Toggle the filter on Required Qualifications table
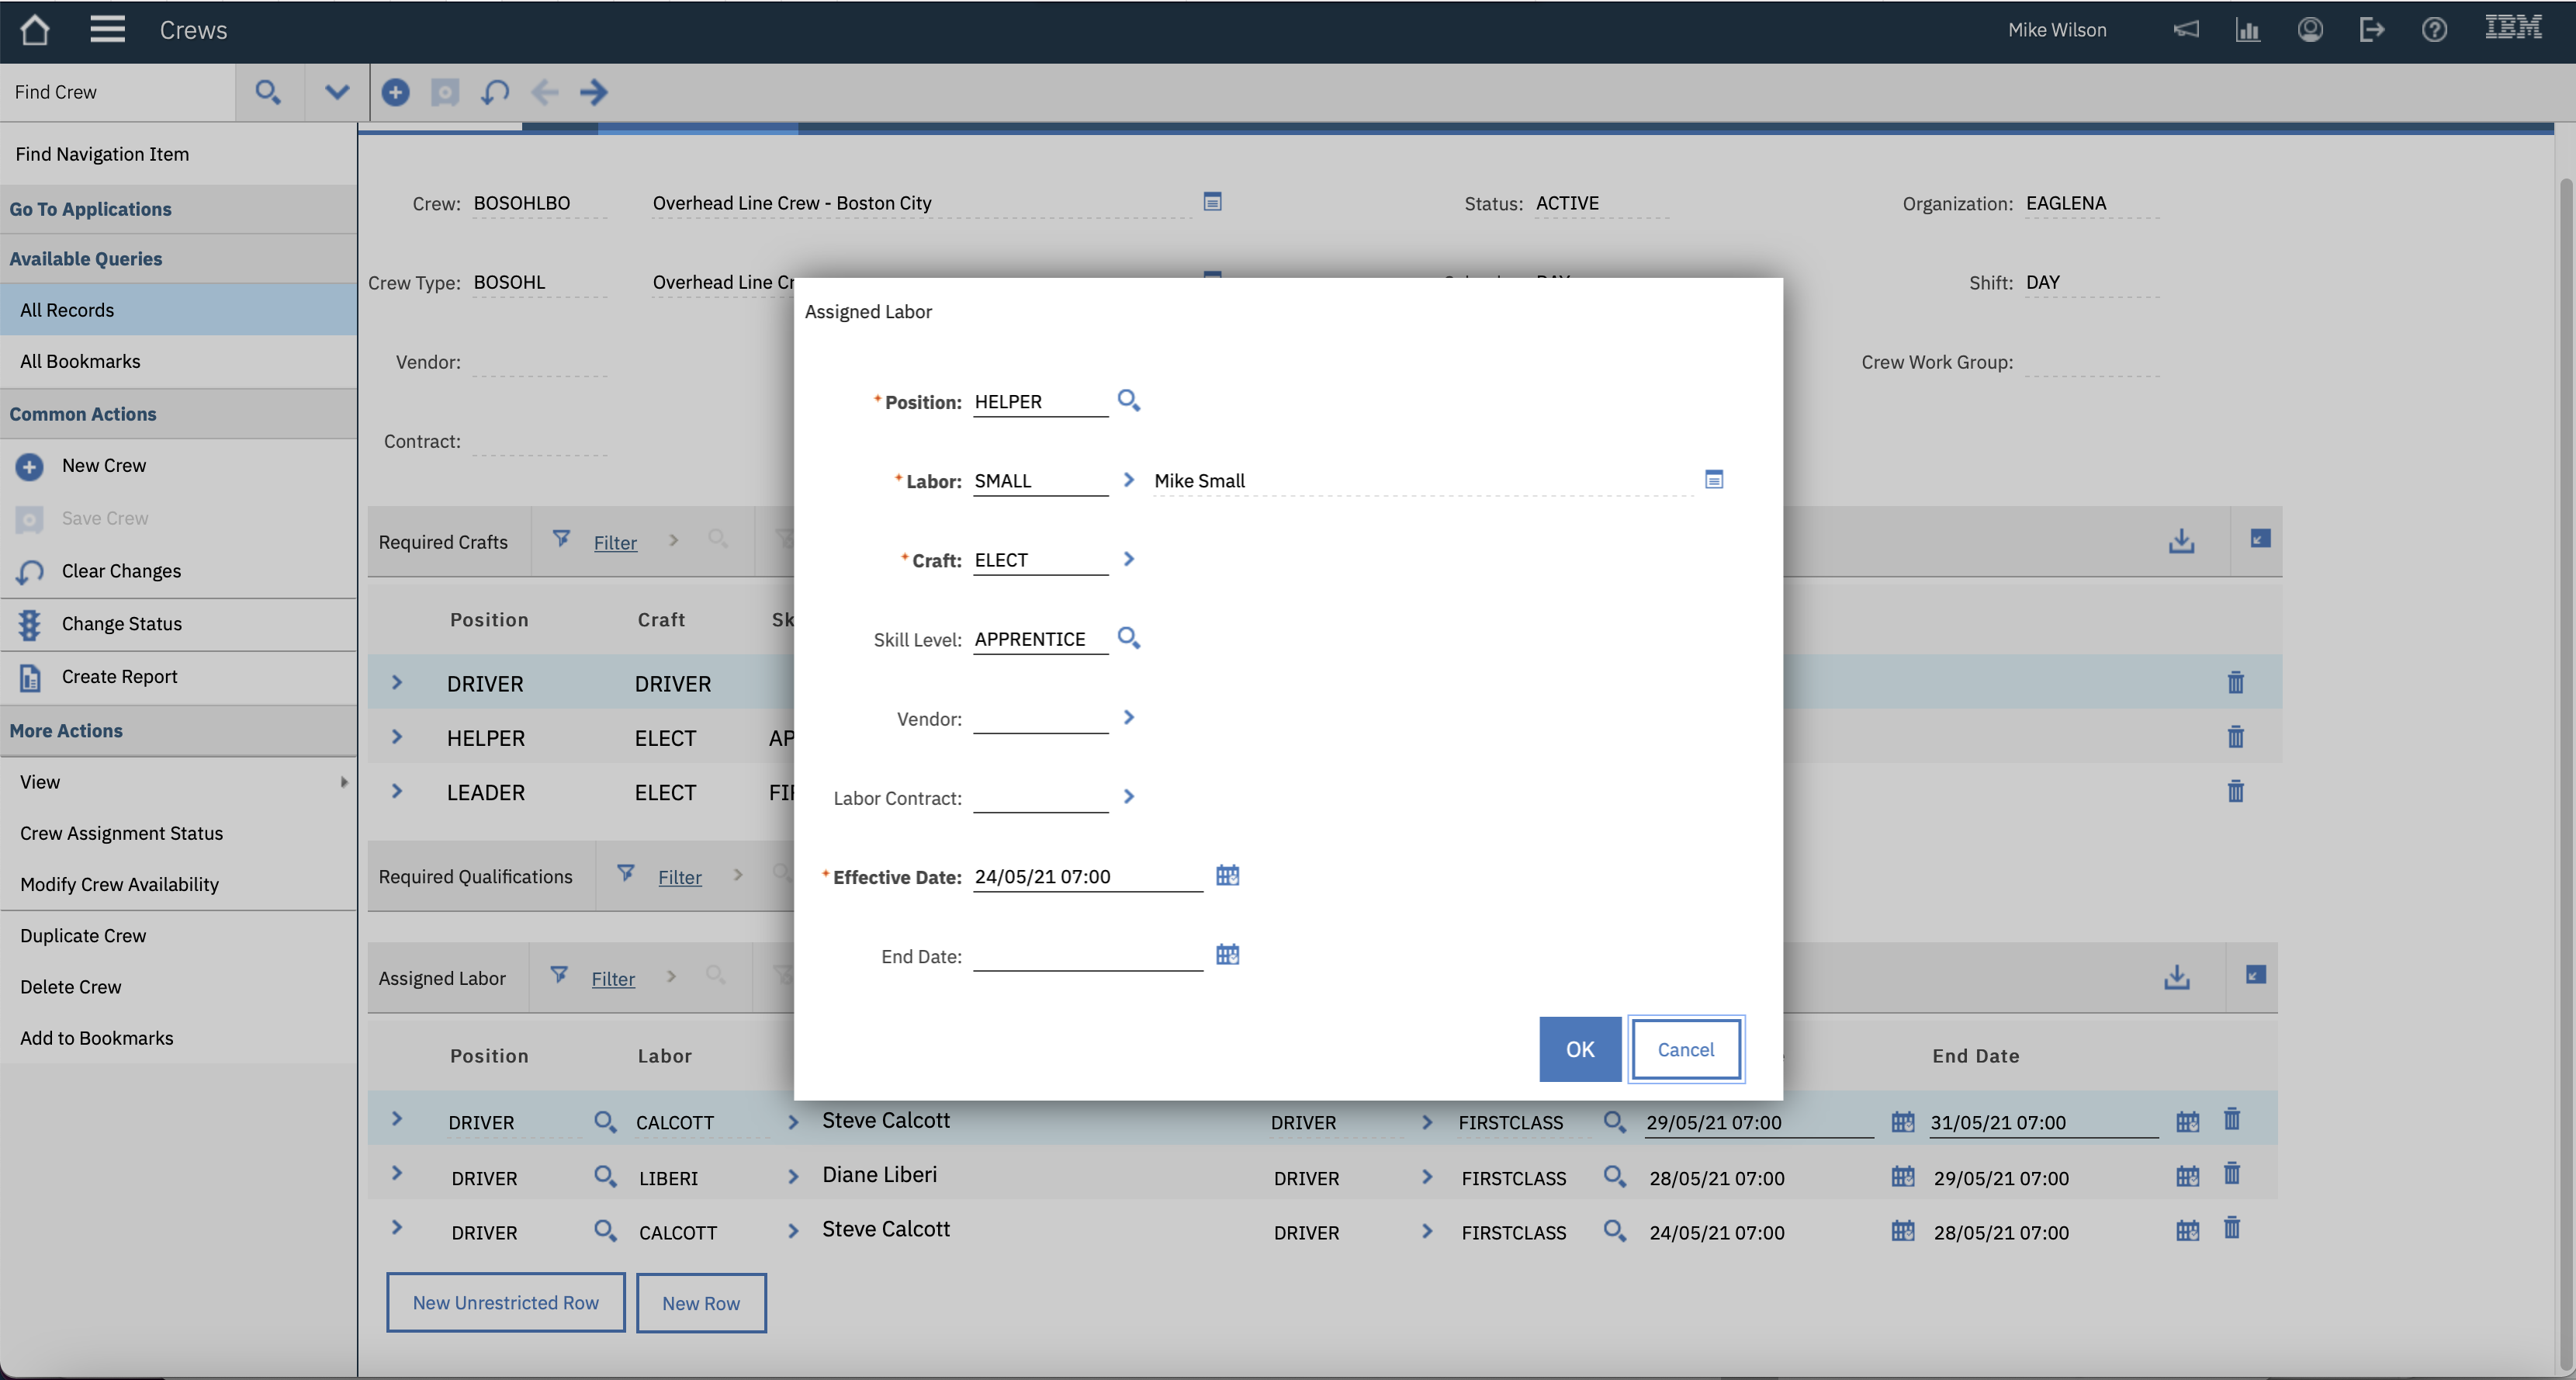Image resolution: width=2576 pixels, height=1380 pixels. click(625, 875)
